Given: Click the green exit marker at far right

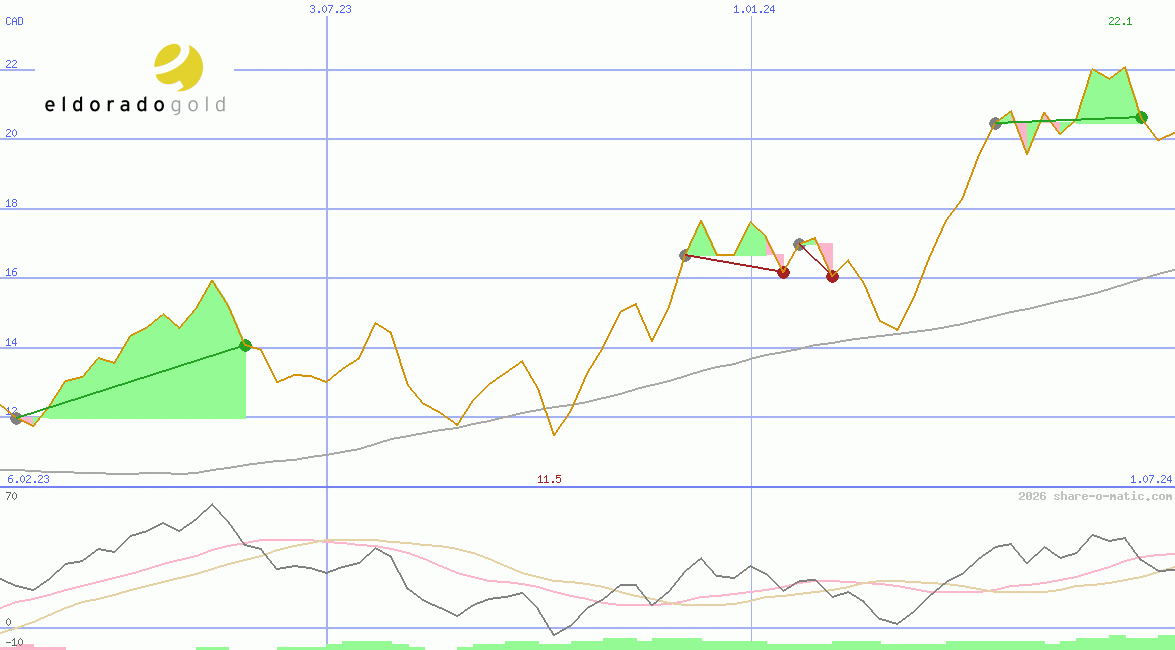Looking at the screenshot, I should point(1141,117).
